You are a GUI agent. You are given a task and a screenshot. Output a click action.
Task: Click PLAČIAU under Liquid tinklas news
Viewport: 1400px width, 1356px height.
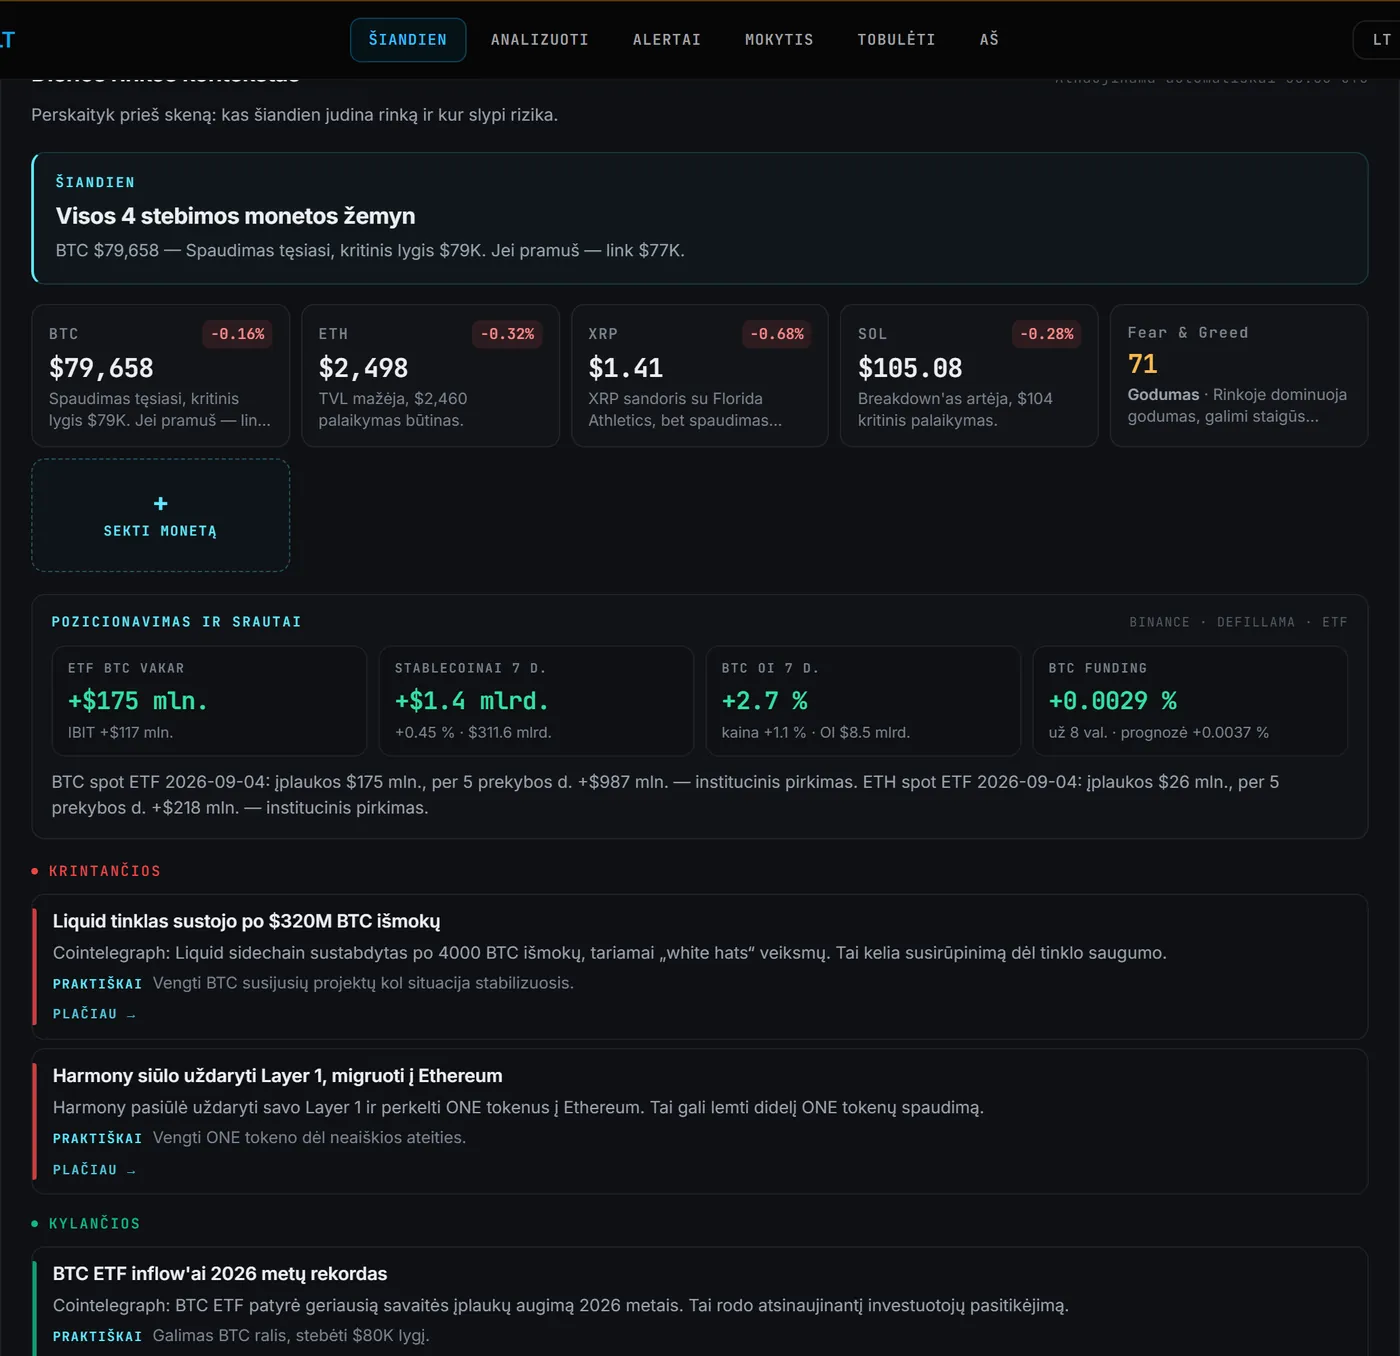(94, 1014)
